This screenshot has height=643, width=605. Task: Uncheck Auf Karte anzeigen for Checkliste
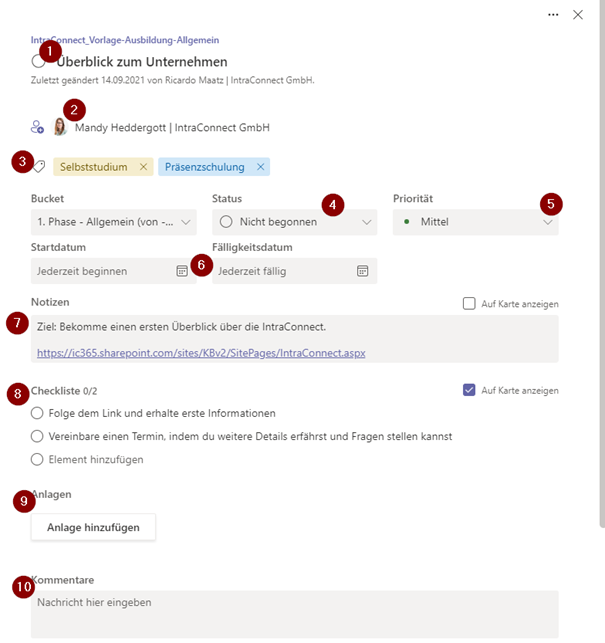tap(469, 390)
